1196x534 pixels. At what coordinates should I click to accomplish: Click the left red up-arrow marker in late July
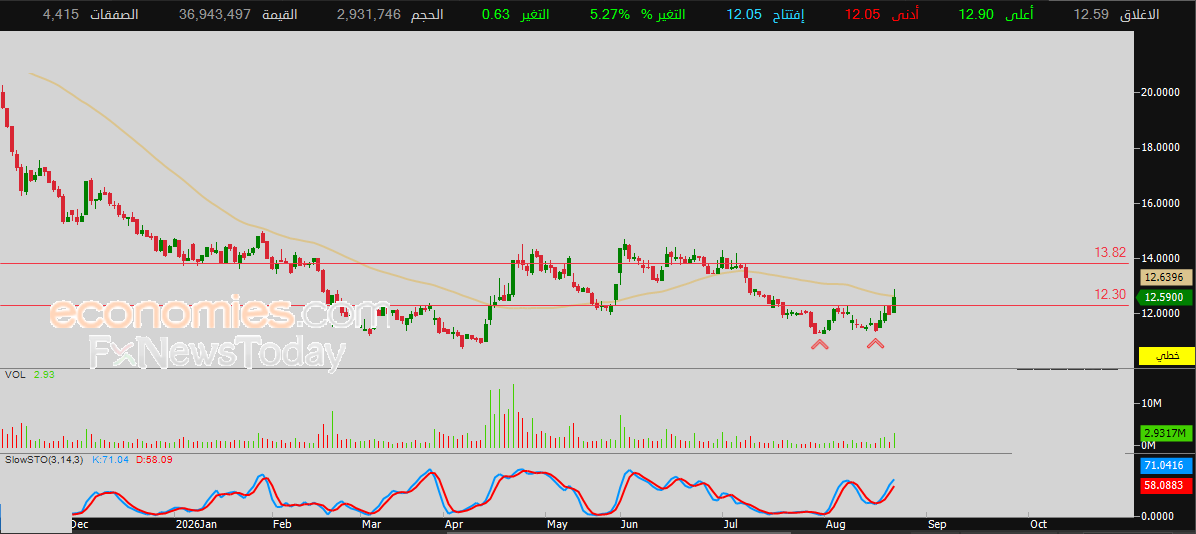819,345
